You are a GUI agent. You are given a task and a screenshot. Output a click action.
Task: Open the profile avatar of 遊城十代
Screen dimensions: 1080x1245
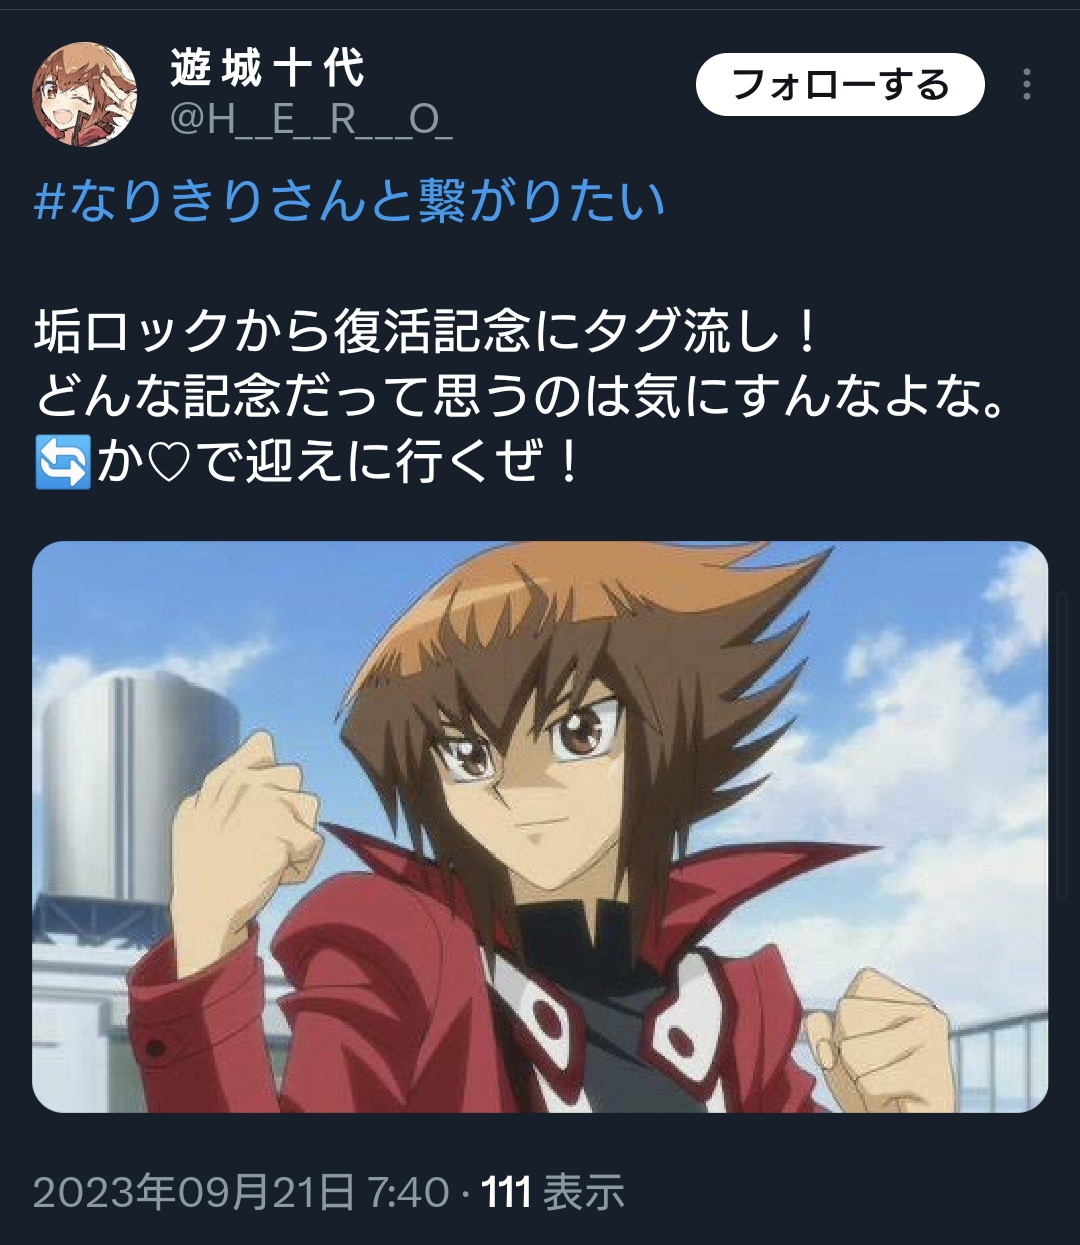(85, 95)
